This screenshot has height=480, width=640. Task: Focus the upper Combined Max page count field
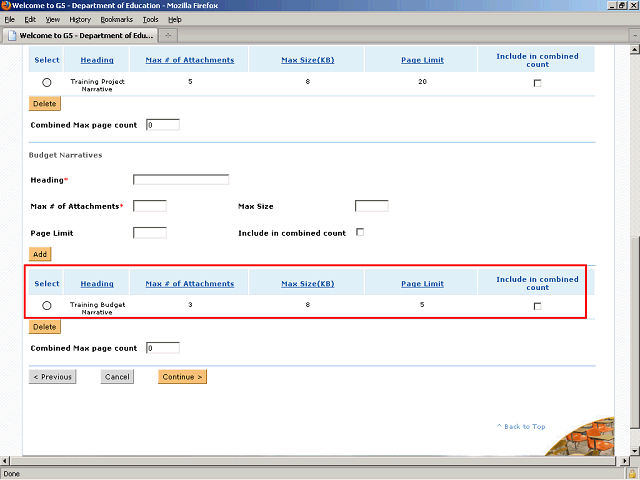163,125
